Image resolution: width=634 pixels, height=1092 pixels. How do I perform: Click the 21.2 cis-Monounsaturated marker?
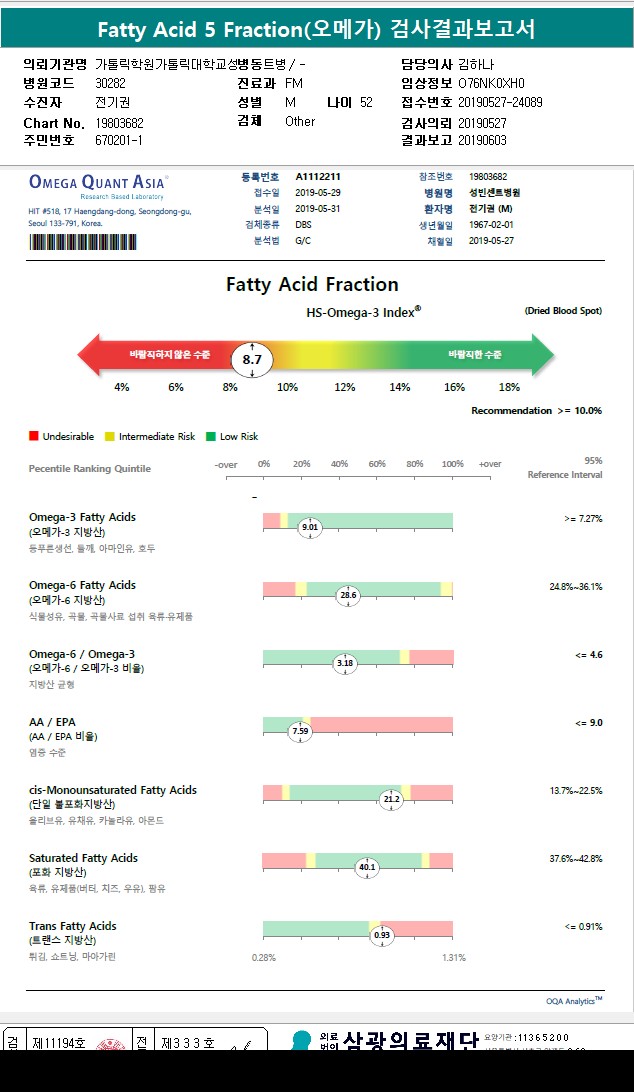pyautogui.click(x=391, y=799)
